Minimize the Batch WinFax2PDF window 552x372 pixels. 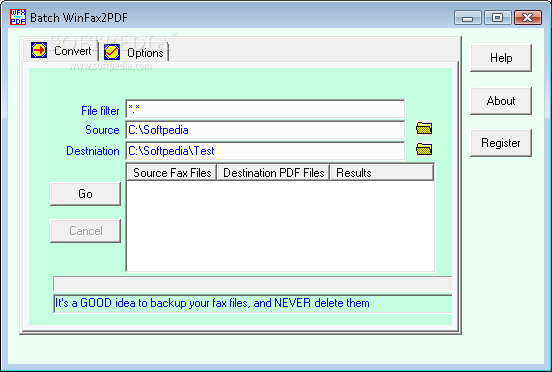pos(468,17)
